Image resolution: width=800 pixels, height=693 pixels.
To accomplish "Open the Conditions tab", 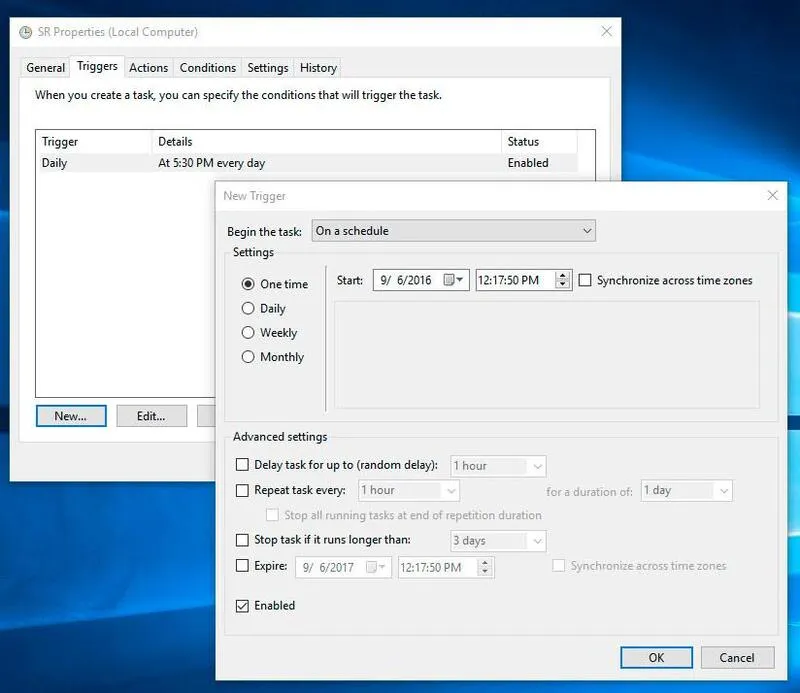I will pyautogui.click(x=208, y=68).
